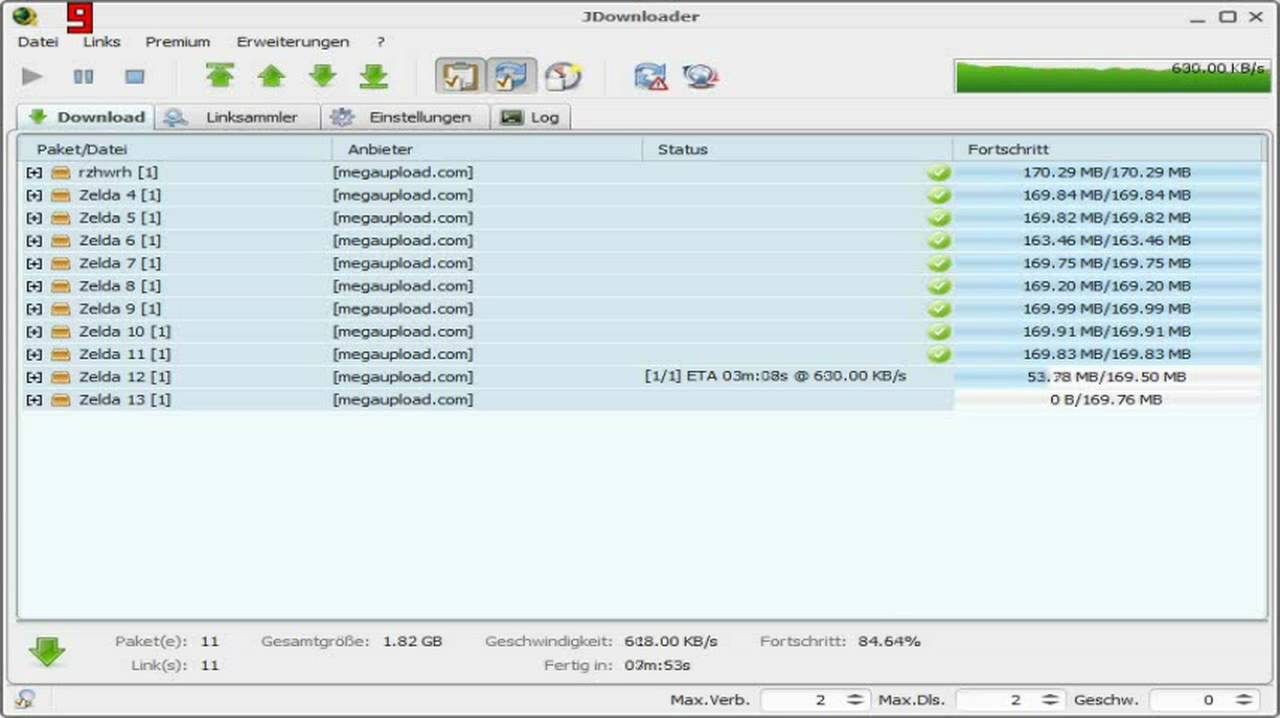This screenshot has width=1280, height=718.
Task: Open the Erweiterungen menu
Action: pos(293,42)
